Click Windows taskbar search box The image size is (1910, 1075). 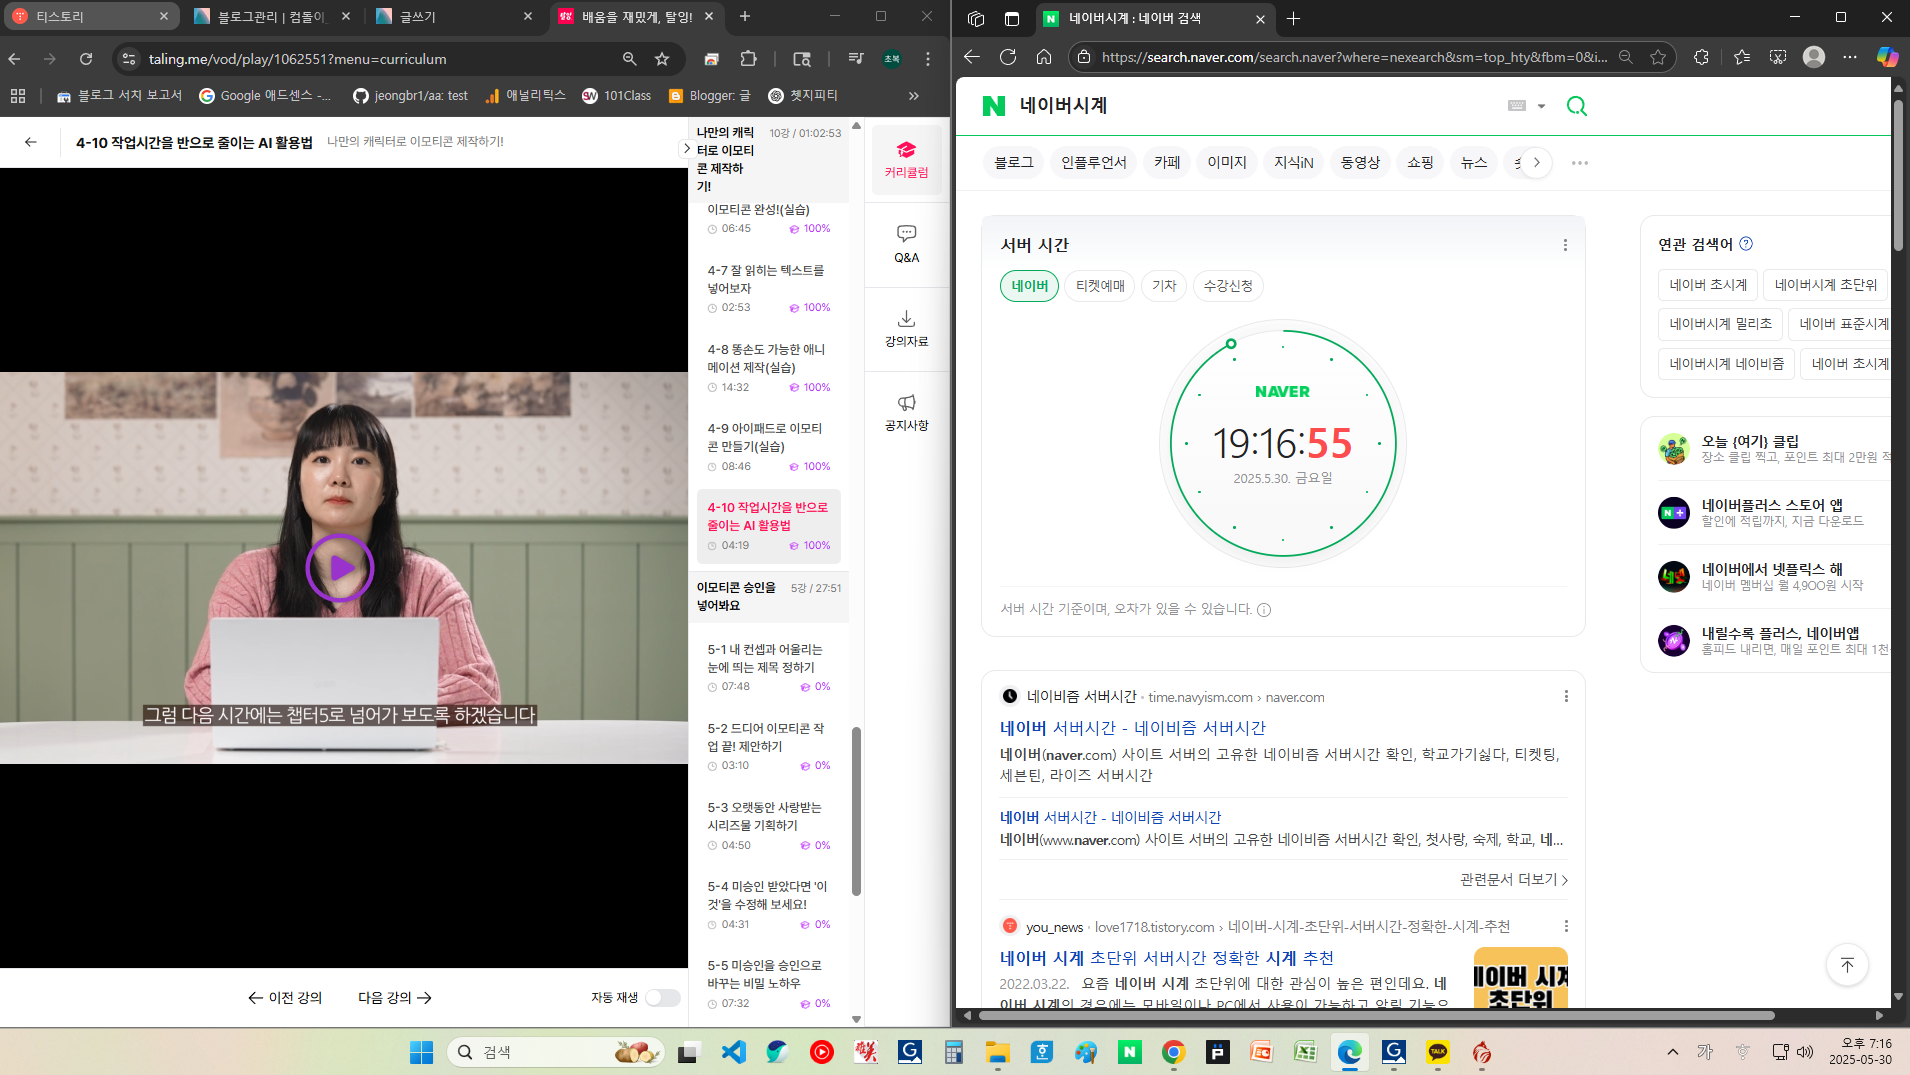[556, 1052]
